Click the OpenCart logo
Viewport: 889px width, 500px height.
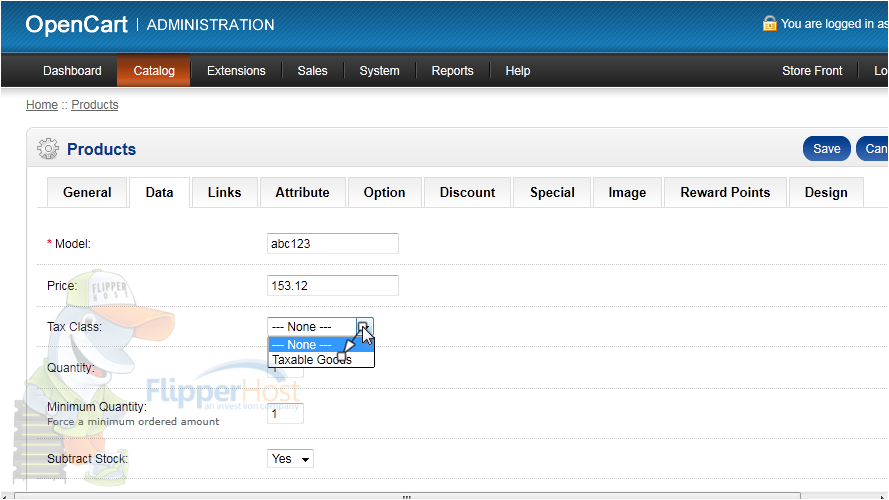point(77,24)
